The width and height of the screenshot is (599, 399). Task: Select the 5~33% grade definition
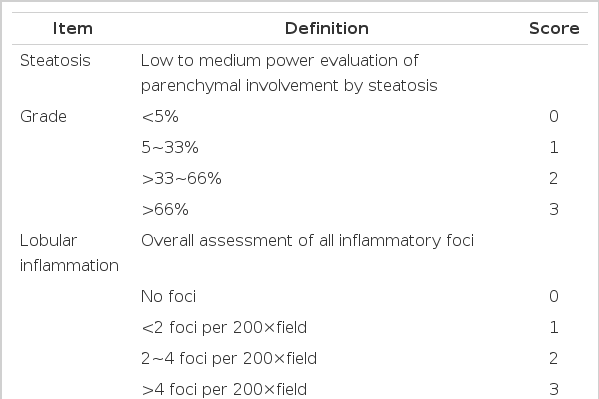click(x=170, y=147)
